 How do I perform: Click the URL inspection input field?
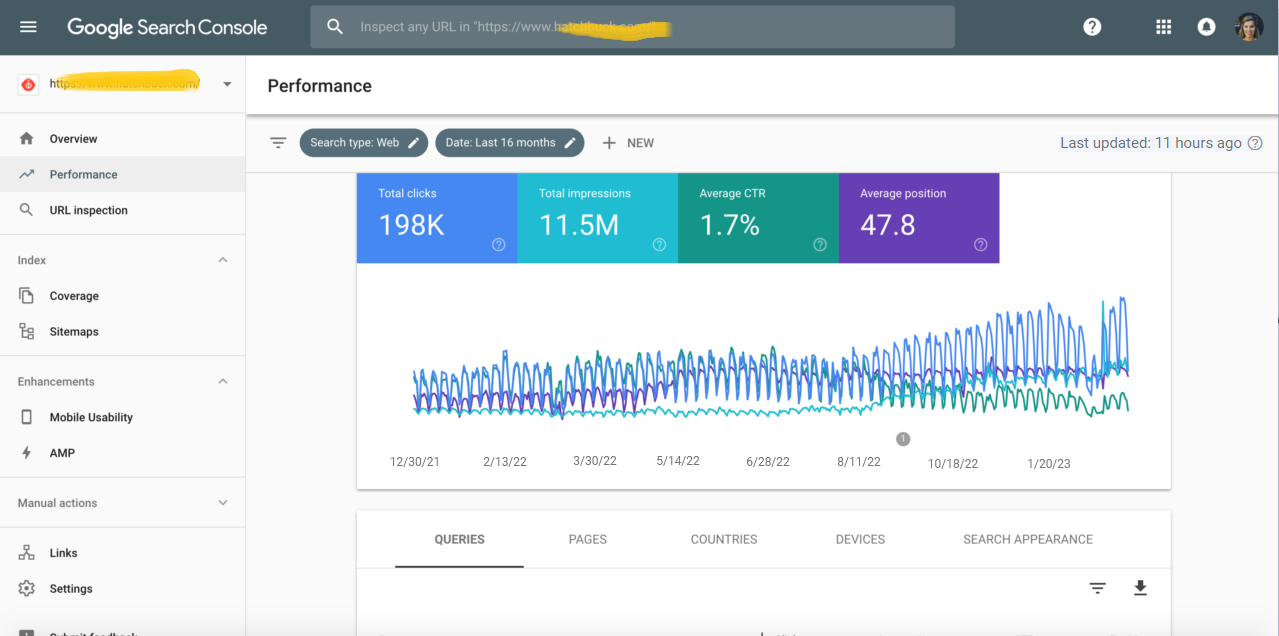(630, 27)
